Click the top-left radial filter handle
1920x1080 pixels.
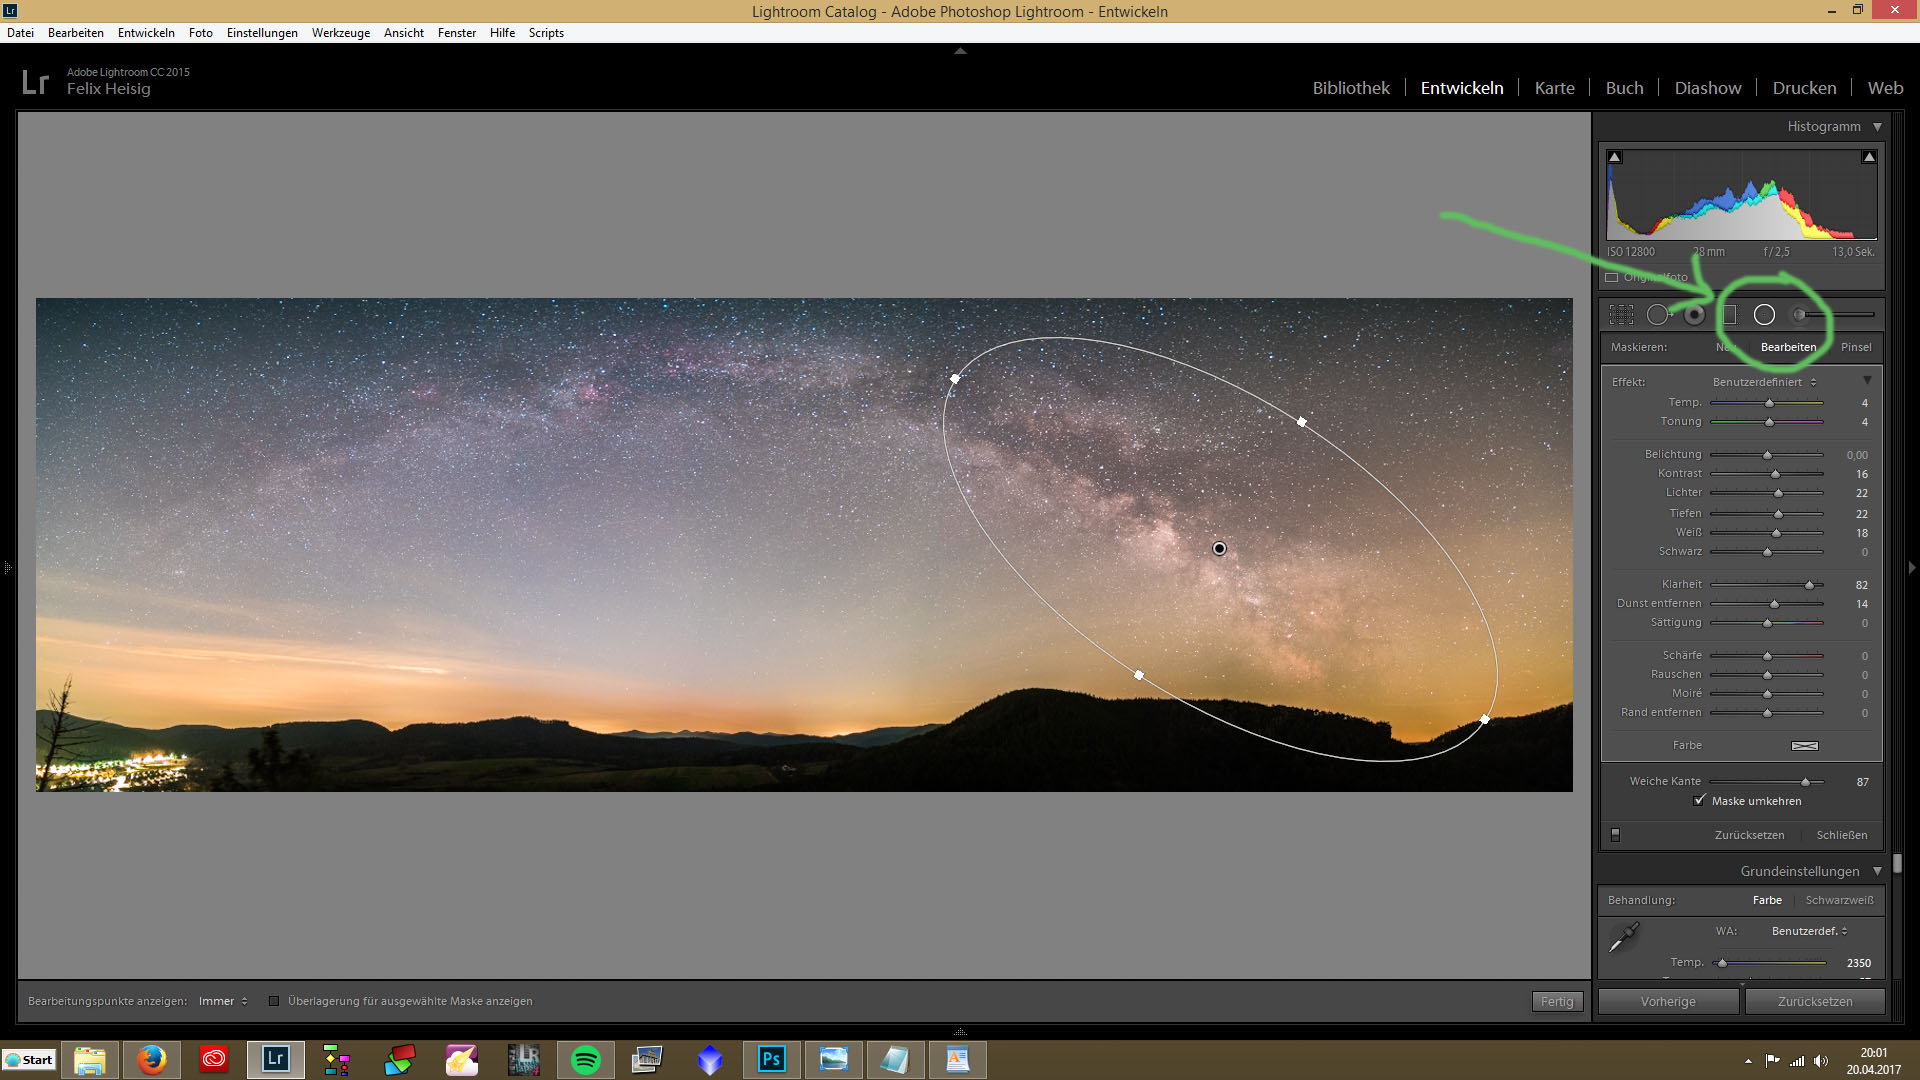click(x=955, y=378)
